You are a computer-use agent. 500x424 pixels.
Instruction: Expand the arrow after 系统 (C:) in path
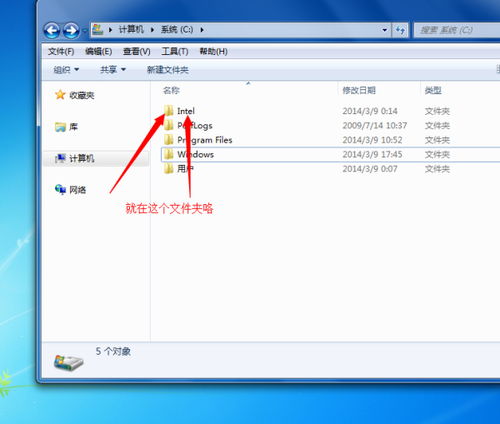202,30
